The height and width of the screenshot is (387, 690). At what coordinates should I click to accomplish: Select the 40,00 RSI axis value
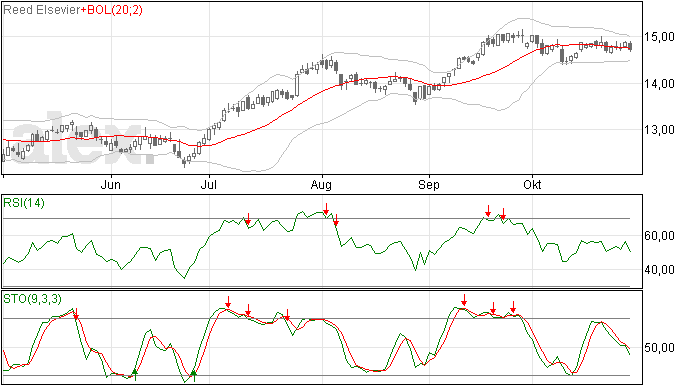click(x=659, y=269)
